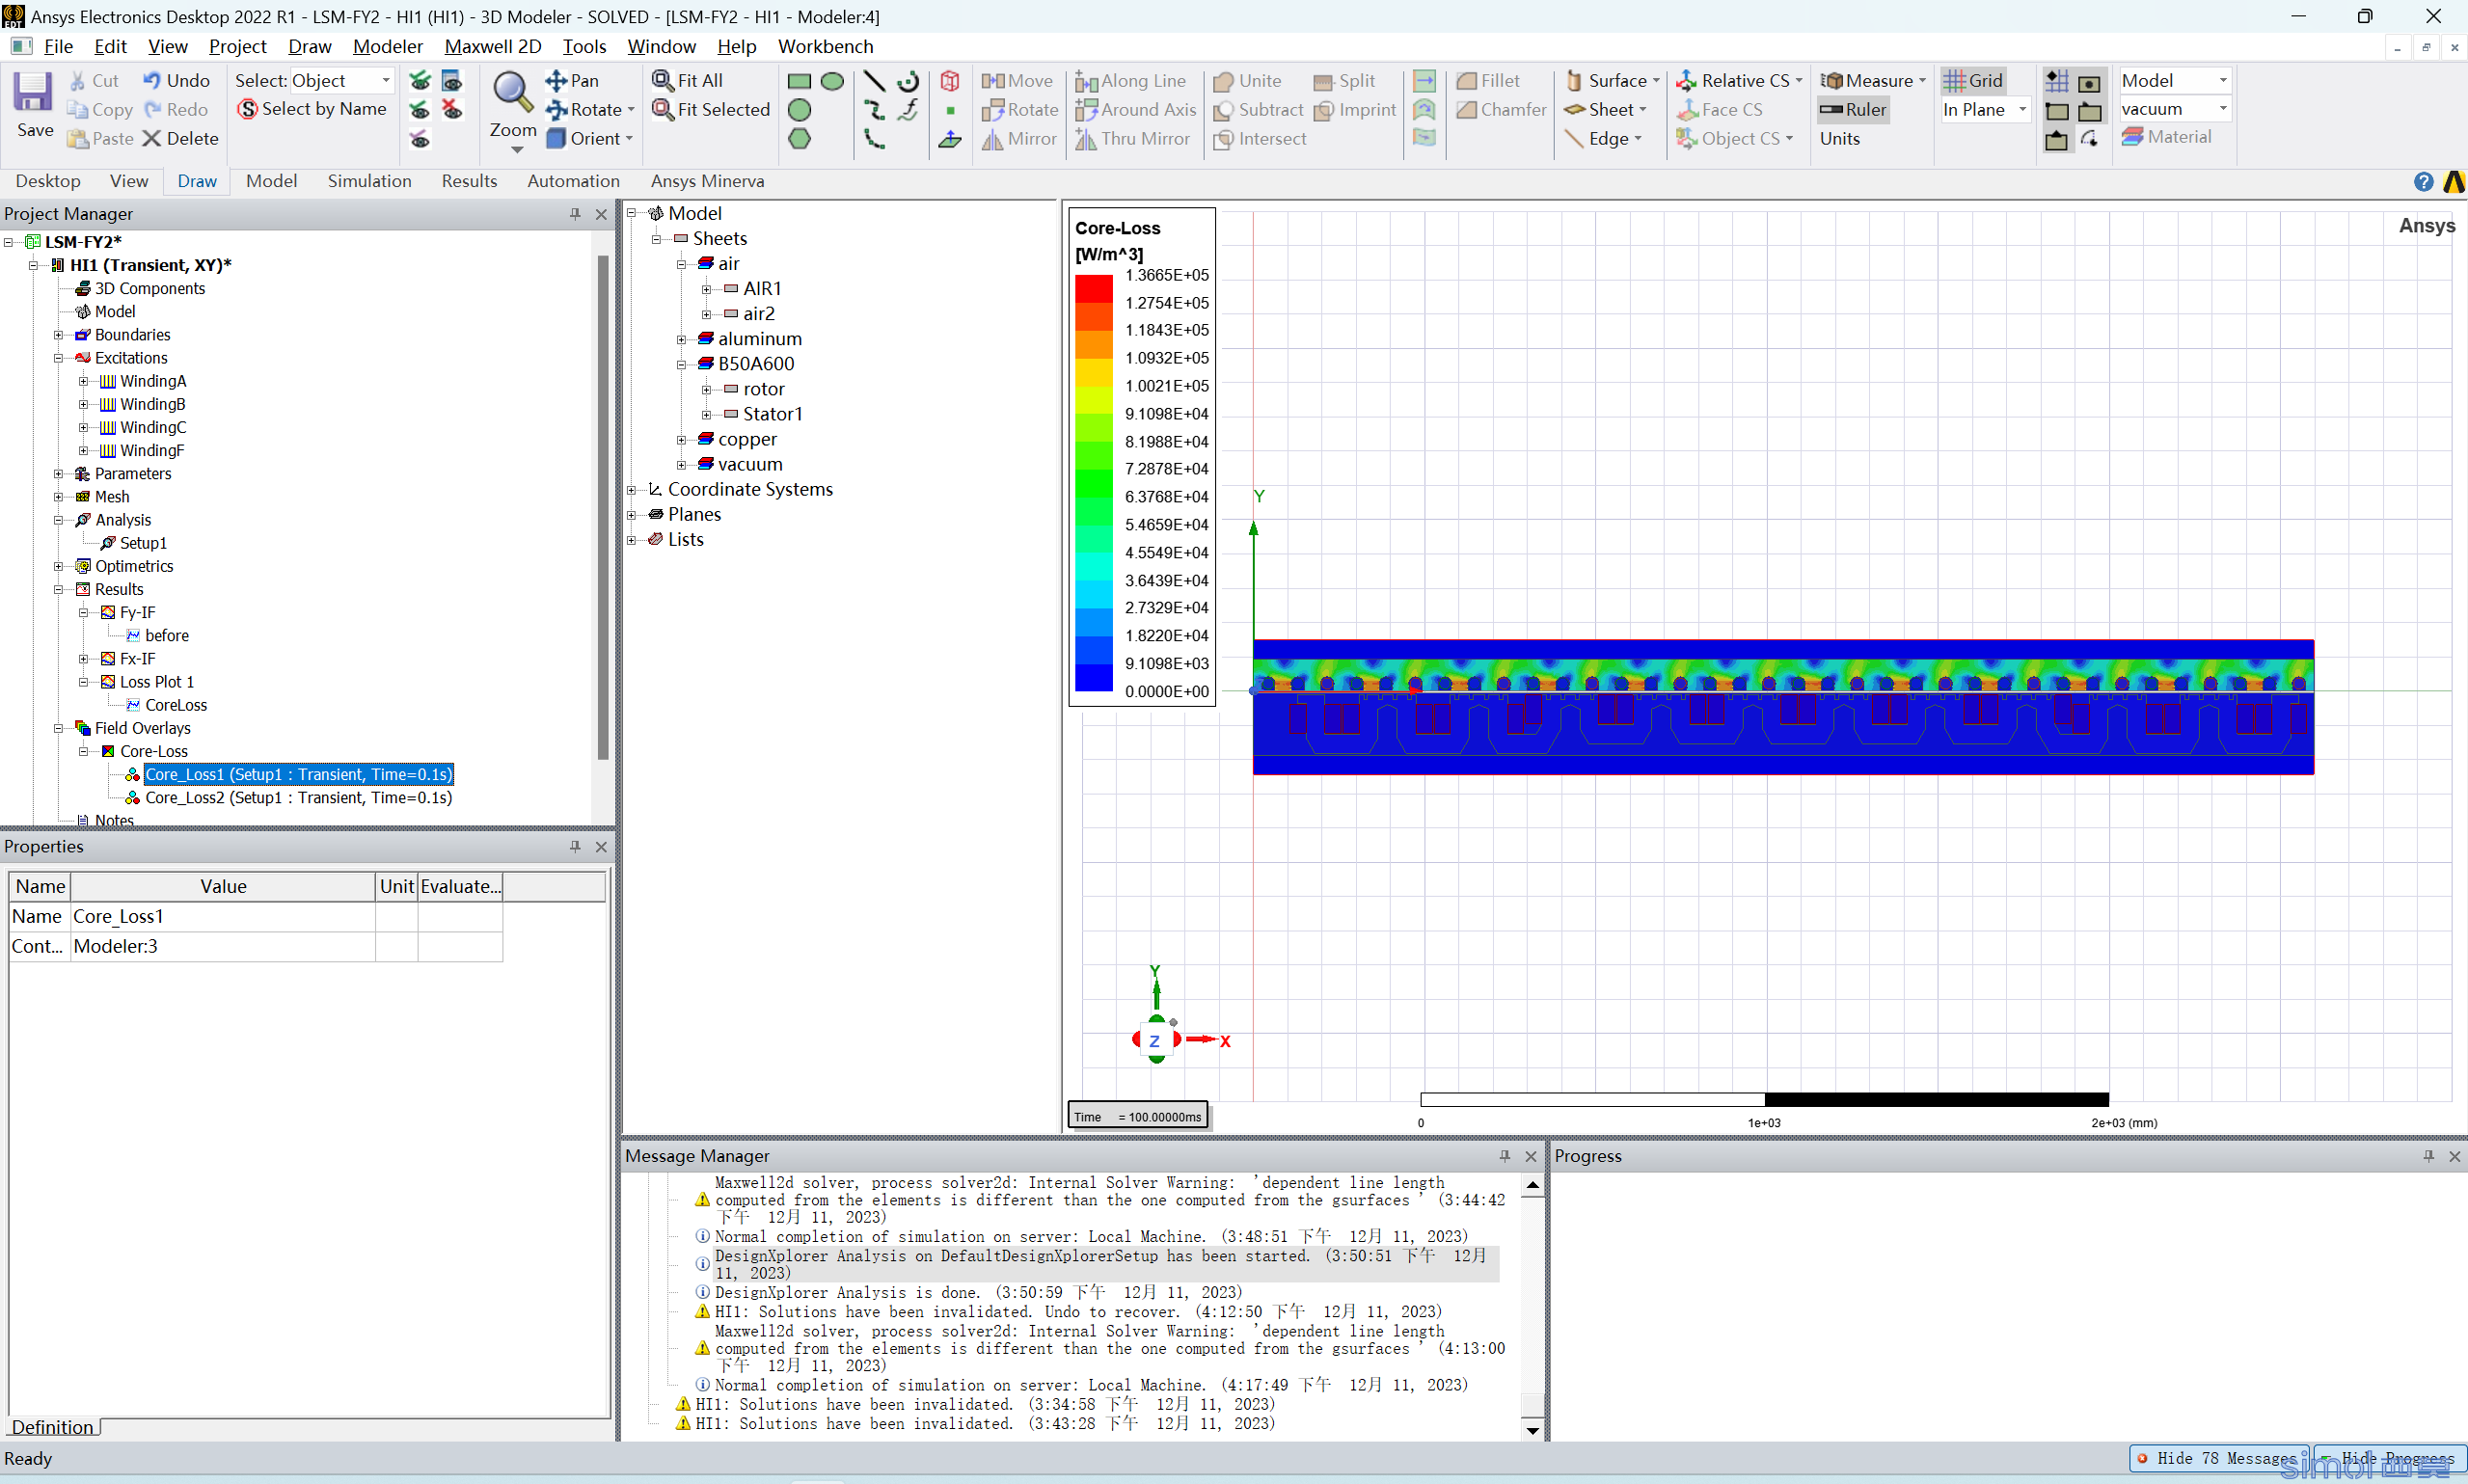2468x1484 pixels.
Task: Collapse the Excitations tree node
Action: [58, 358]
